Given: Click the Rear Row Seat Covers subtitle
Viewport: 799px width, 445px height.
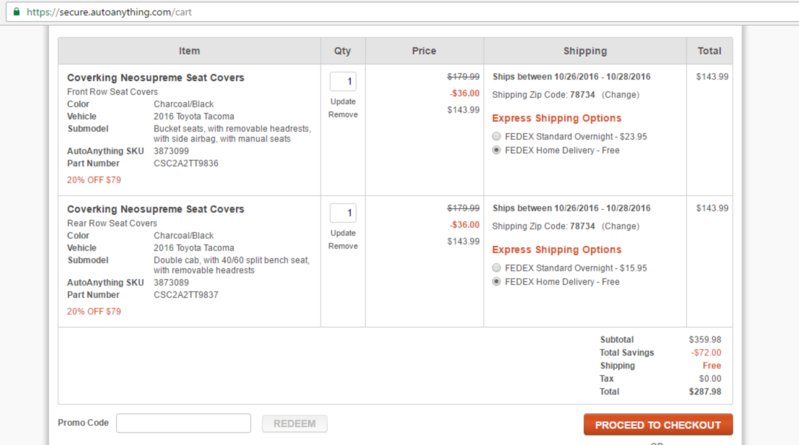Looking at the screenshot, I should [x=112, y=223].
